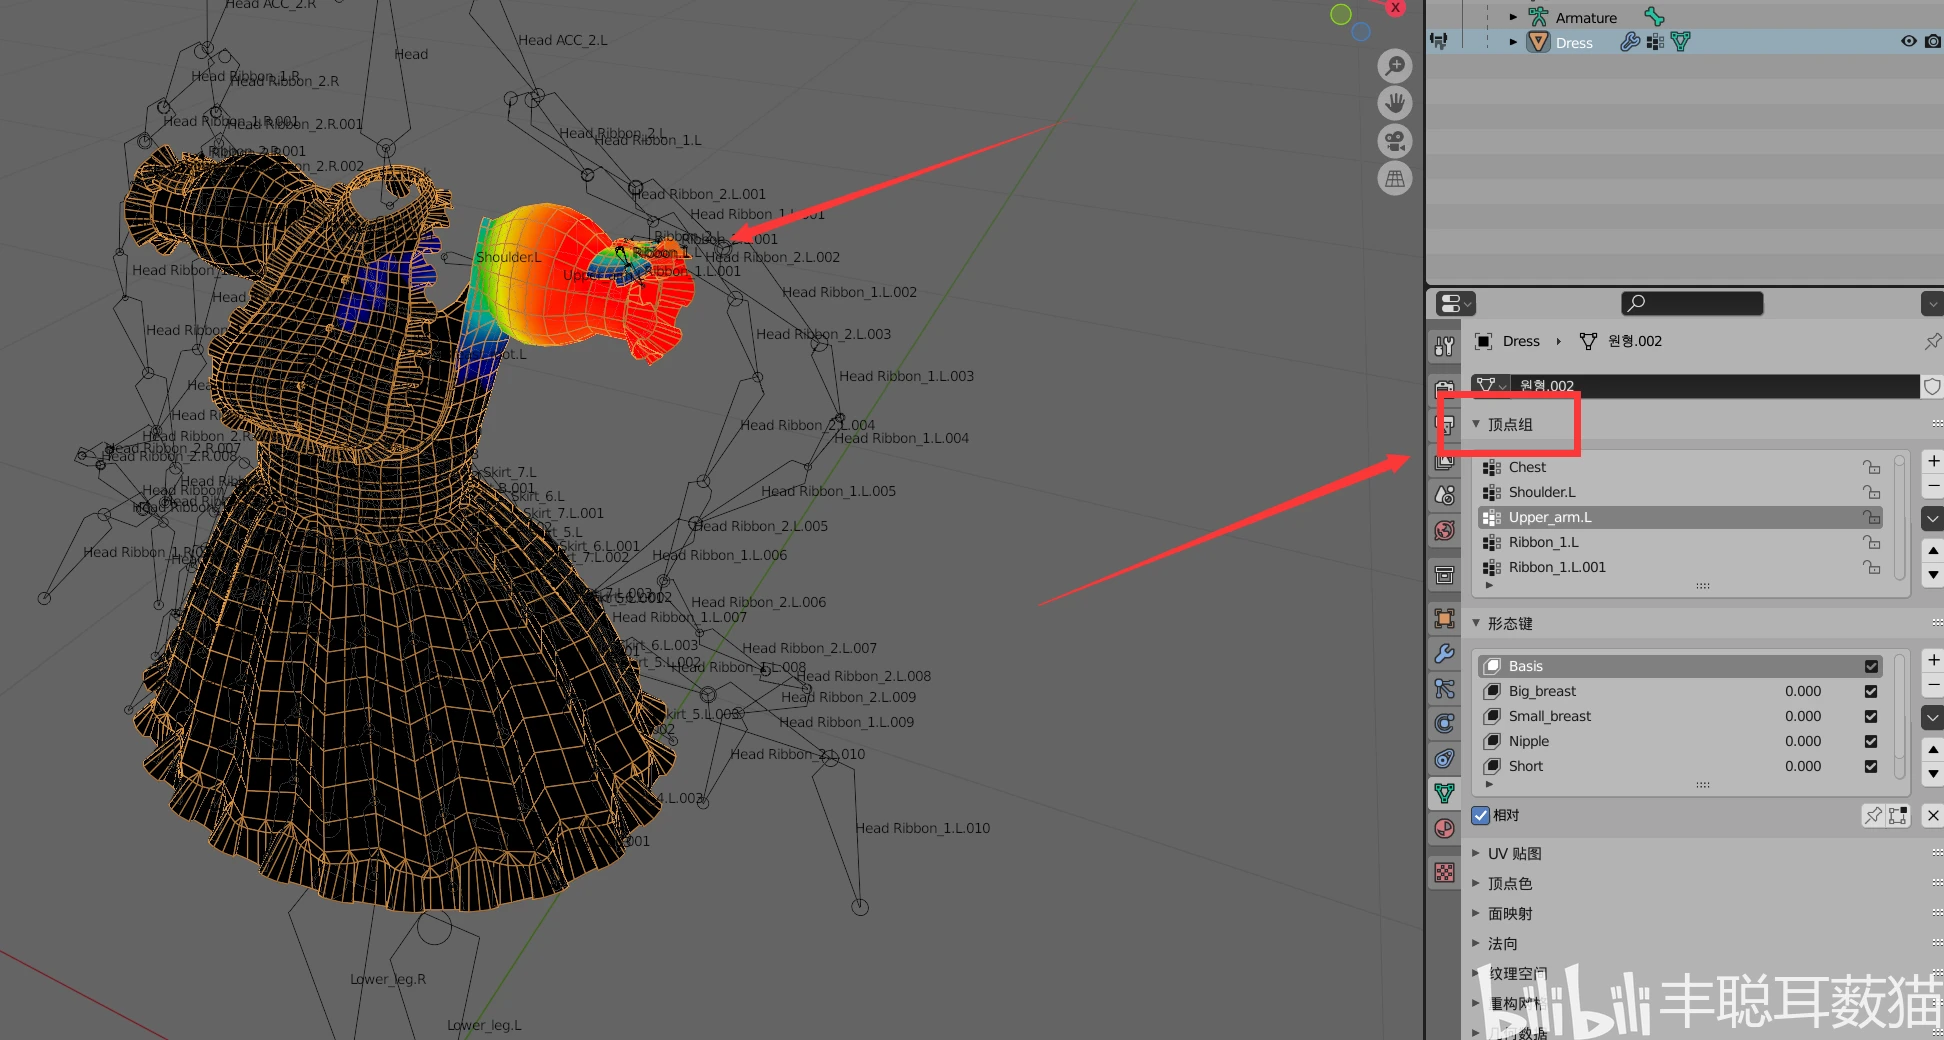Toggle Dress render camera icon in outliner

coord(1933,42)
